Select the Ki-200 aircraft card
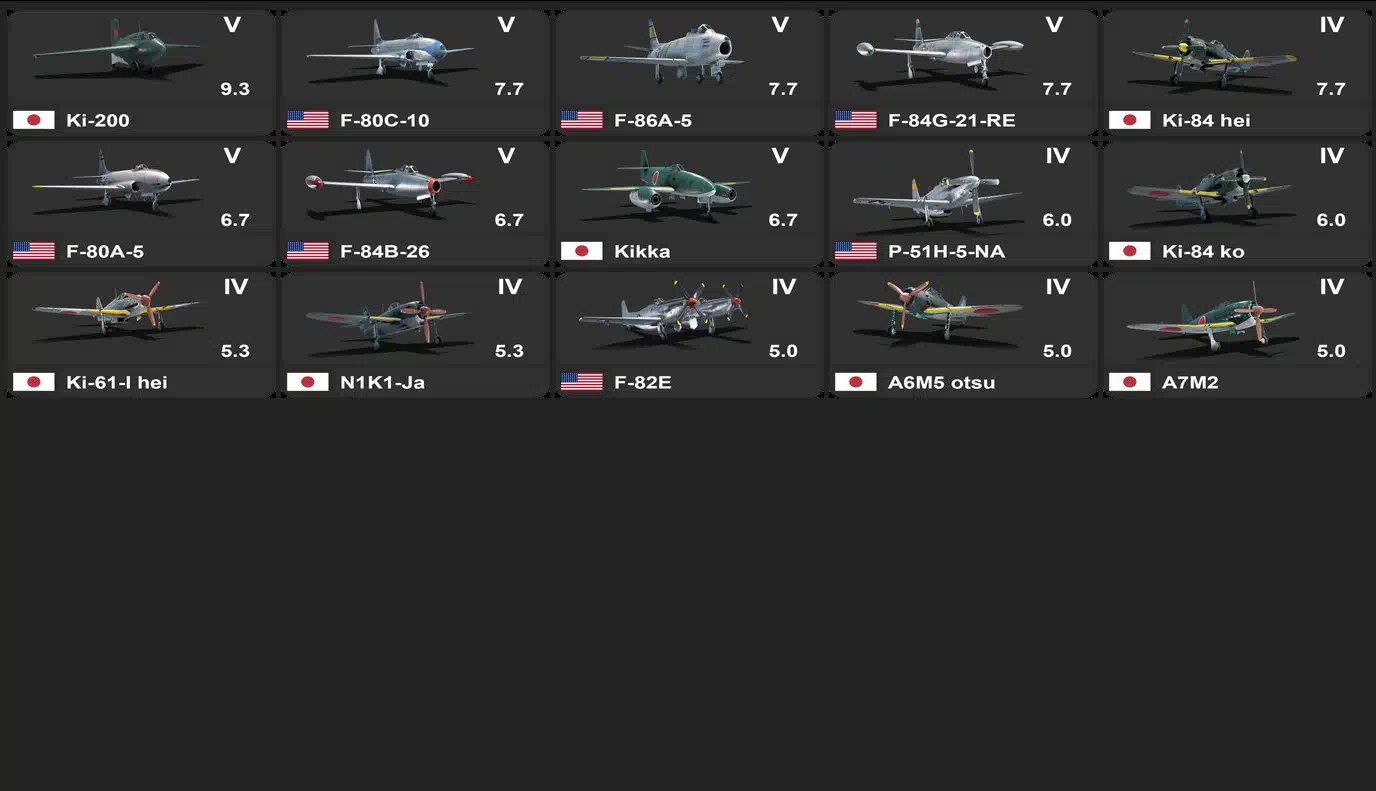Viewport: 1376px width, 791px height. coord(141,73)
